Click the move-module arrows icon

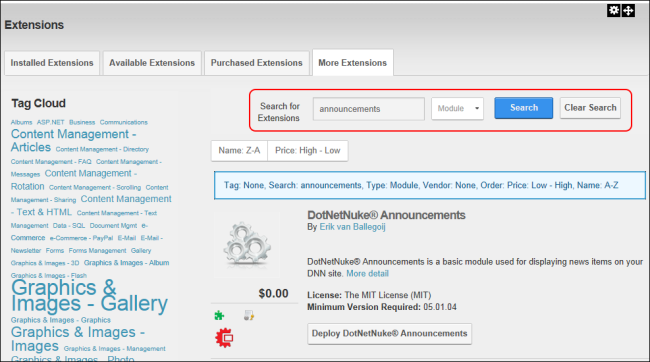click(628, 10)
